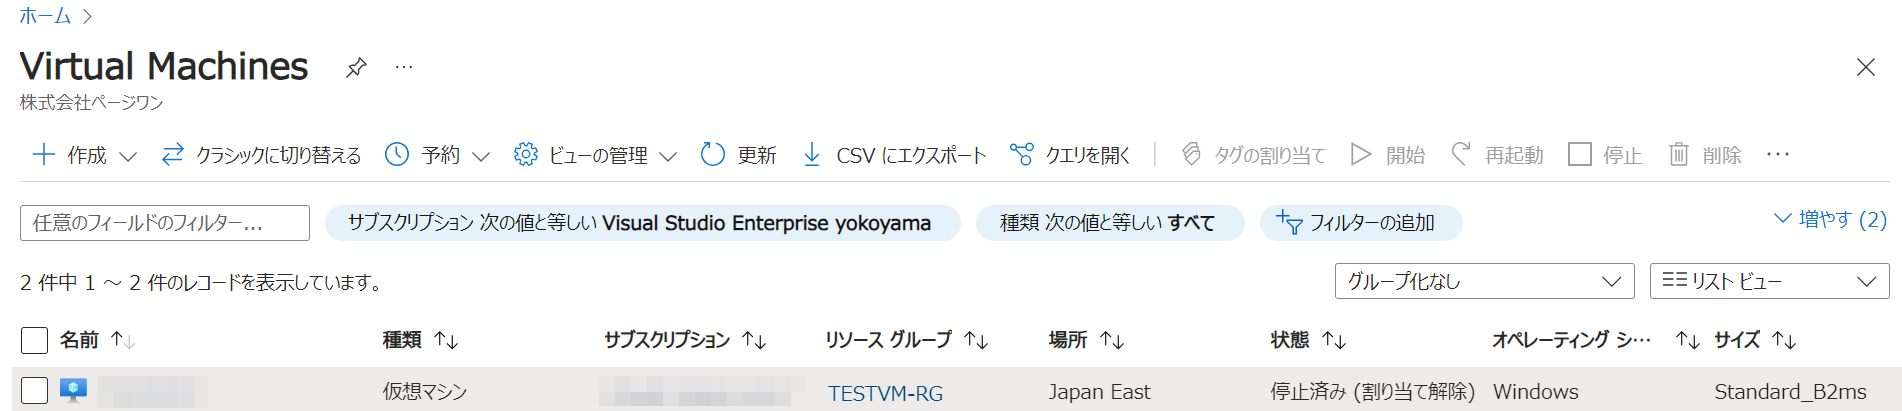Image resolution: width=1902 pixels, height=411 pixels.
Task: Export the list via CSV にエクスポート
Action: pyautogui.click(x=895, y=155)
